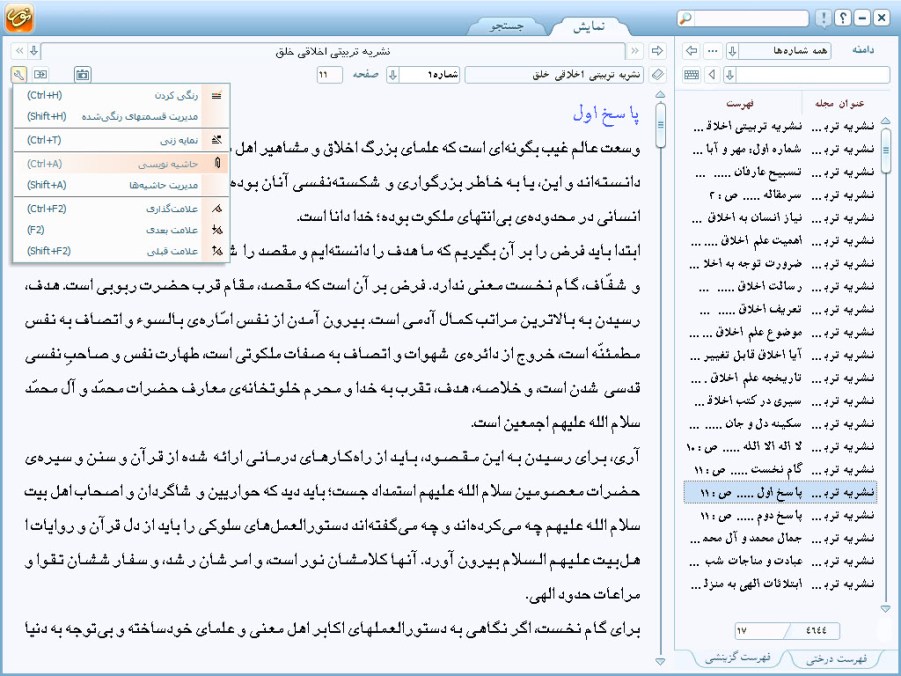Click the عنوان مجله column header

[x=840, y=103]
